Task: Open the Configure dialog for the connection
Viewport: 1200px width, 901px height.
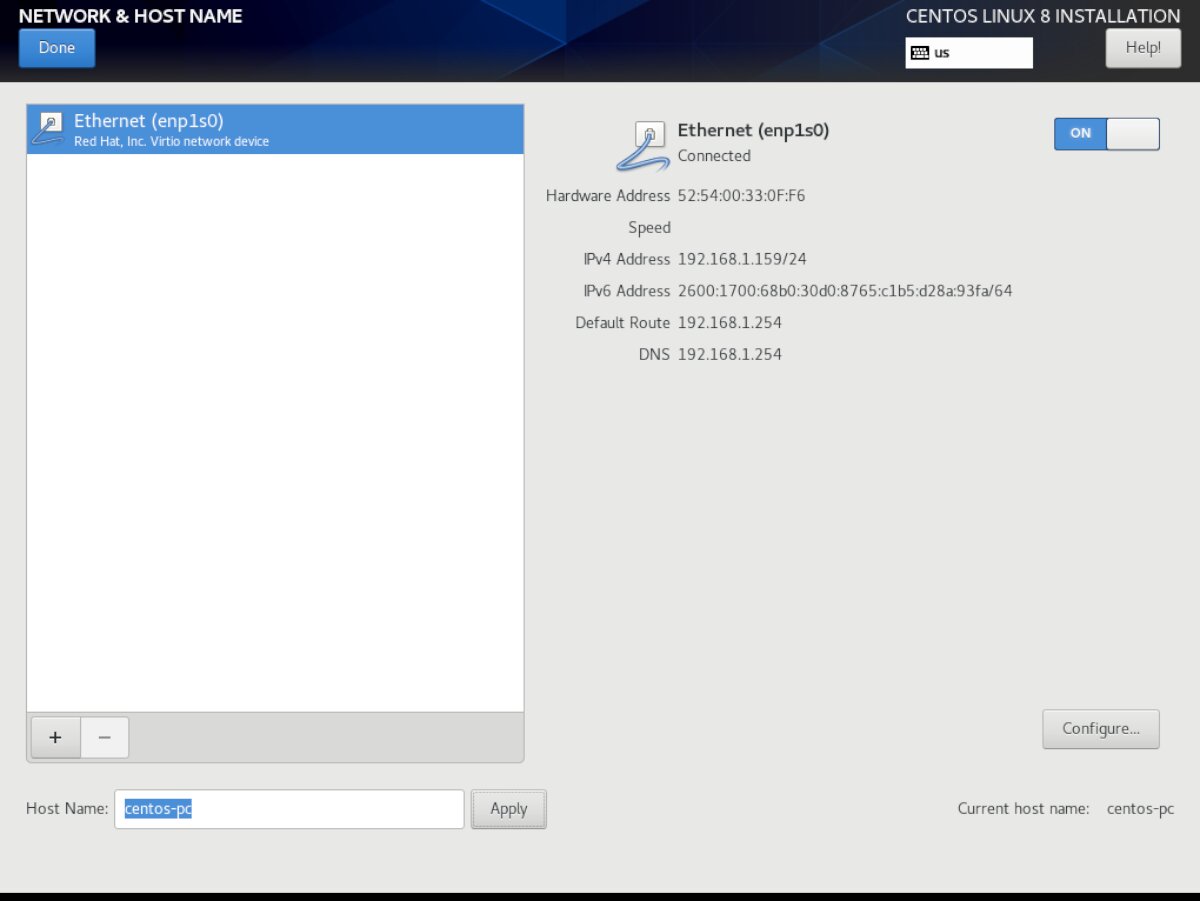Action: pyautogui.click(x=1100, y=729)
